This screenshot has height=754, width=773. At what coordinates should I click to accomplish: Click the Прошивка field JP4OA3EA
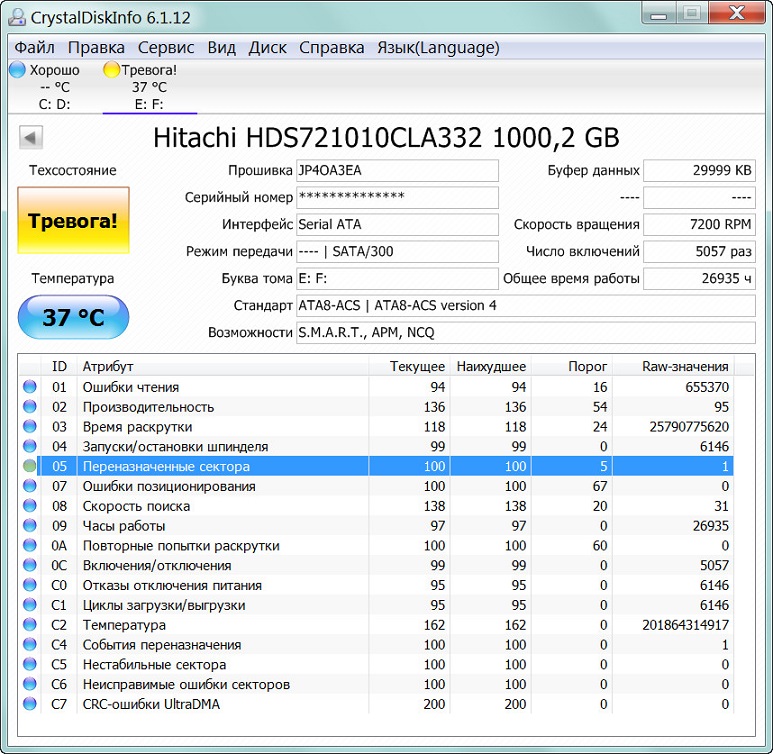pos(397,171)
